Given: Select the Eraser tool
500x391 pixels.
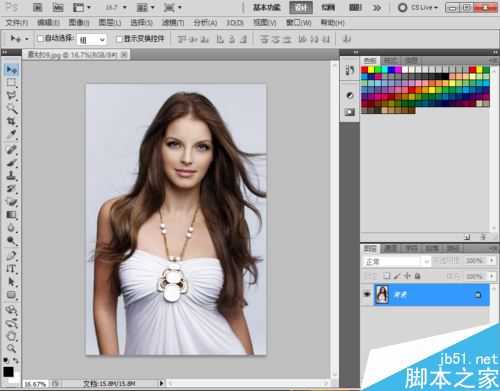Looking at the screenshot, I should click(12, 202).
